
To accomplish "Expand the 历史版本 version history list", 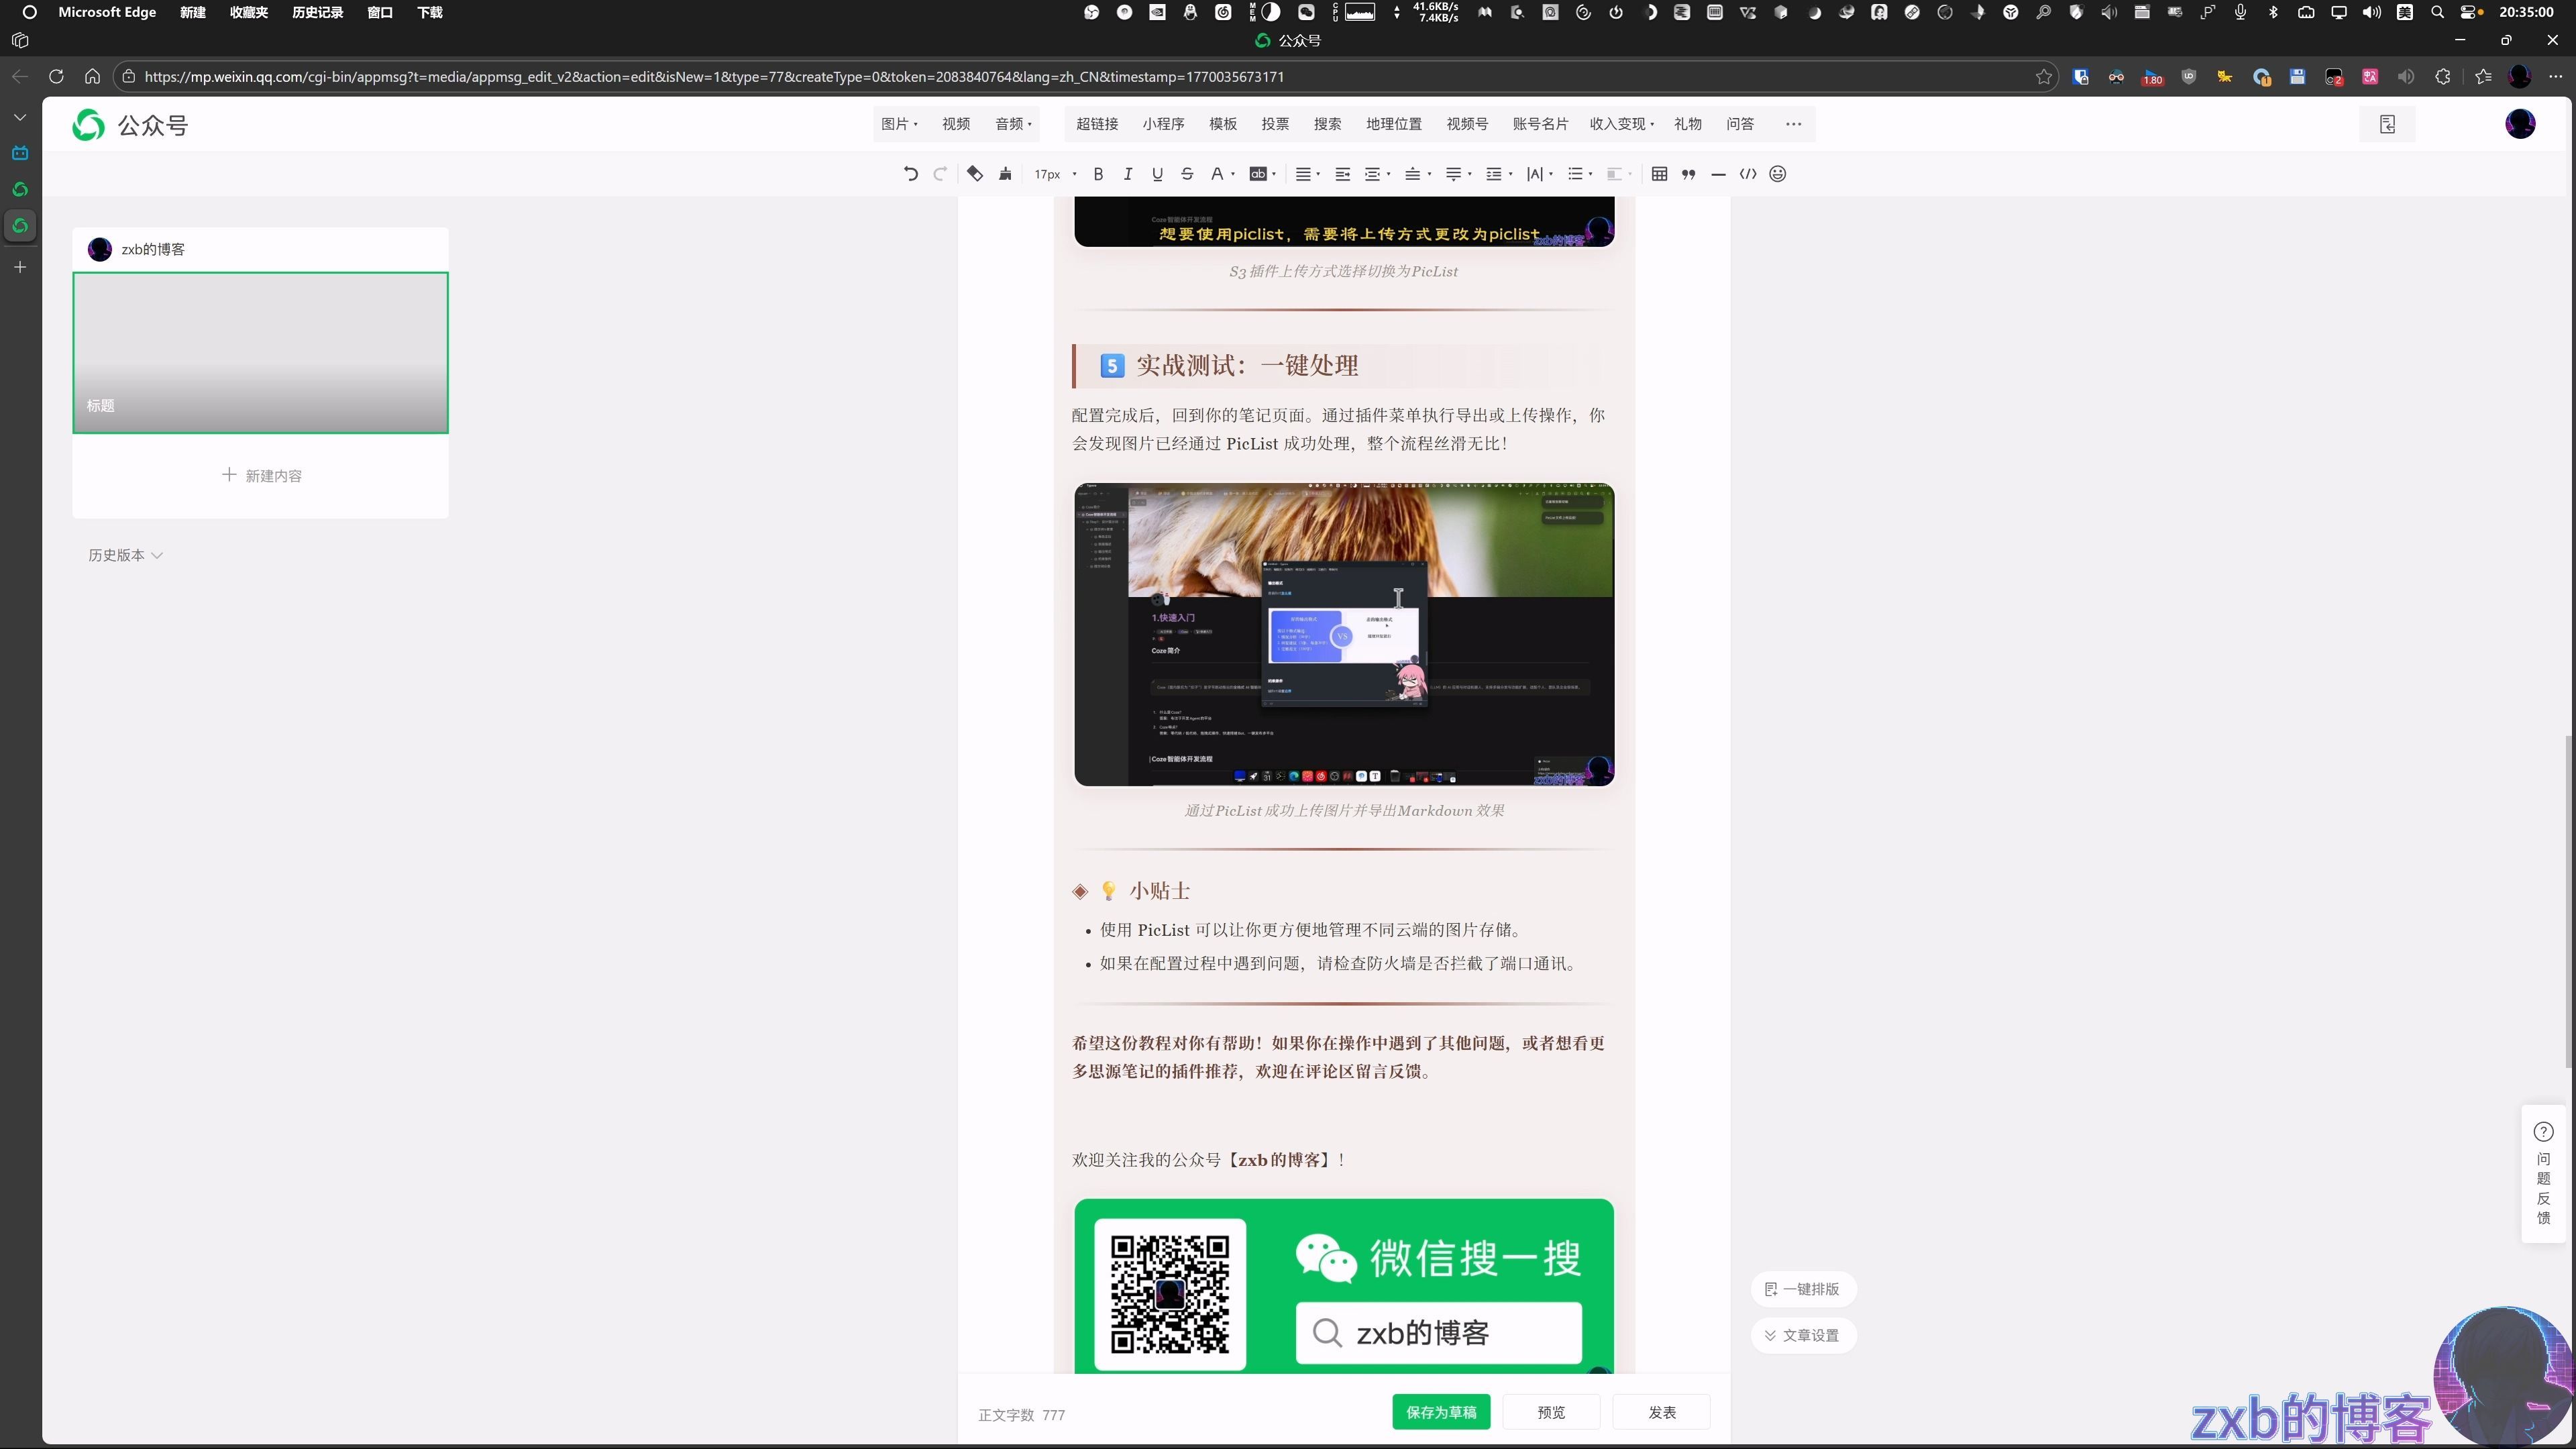I will pyautogui.click(x=125, y=555).
